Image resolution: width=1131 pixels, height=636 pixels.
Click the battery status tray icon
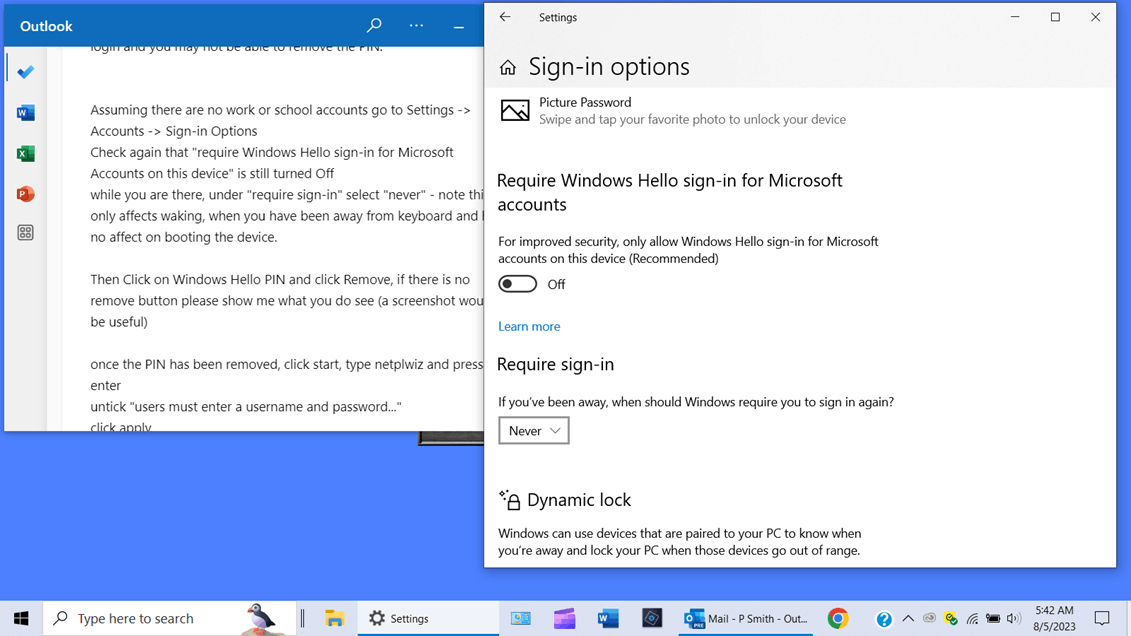tap(993, 619)
